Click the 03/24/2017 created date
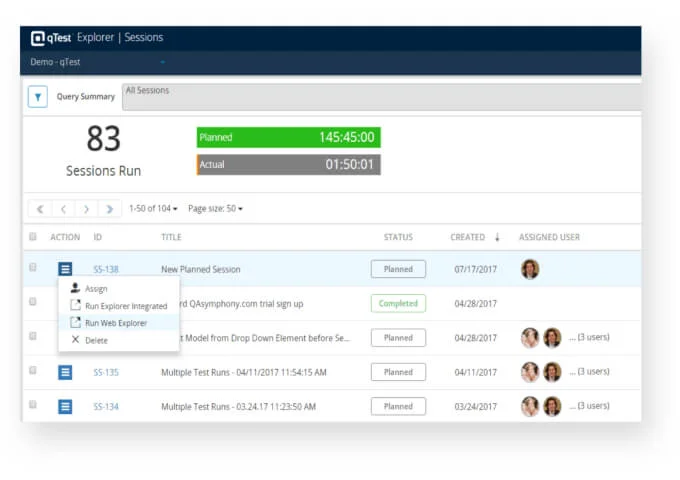Screen dimensions: 680x480 click(x=475, y=407)
